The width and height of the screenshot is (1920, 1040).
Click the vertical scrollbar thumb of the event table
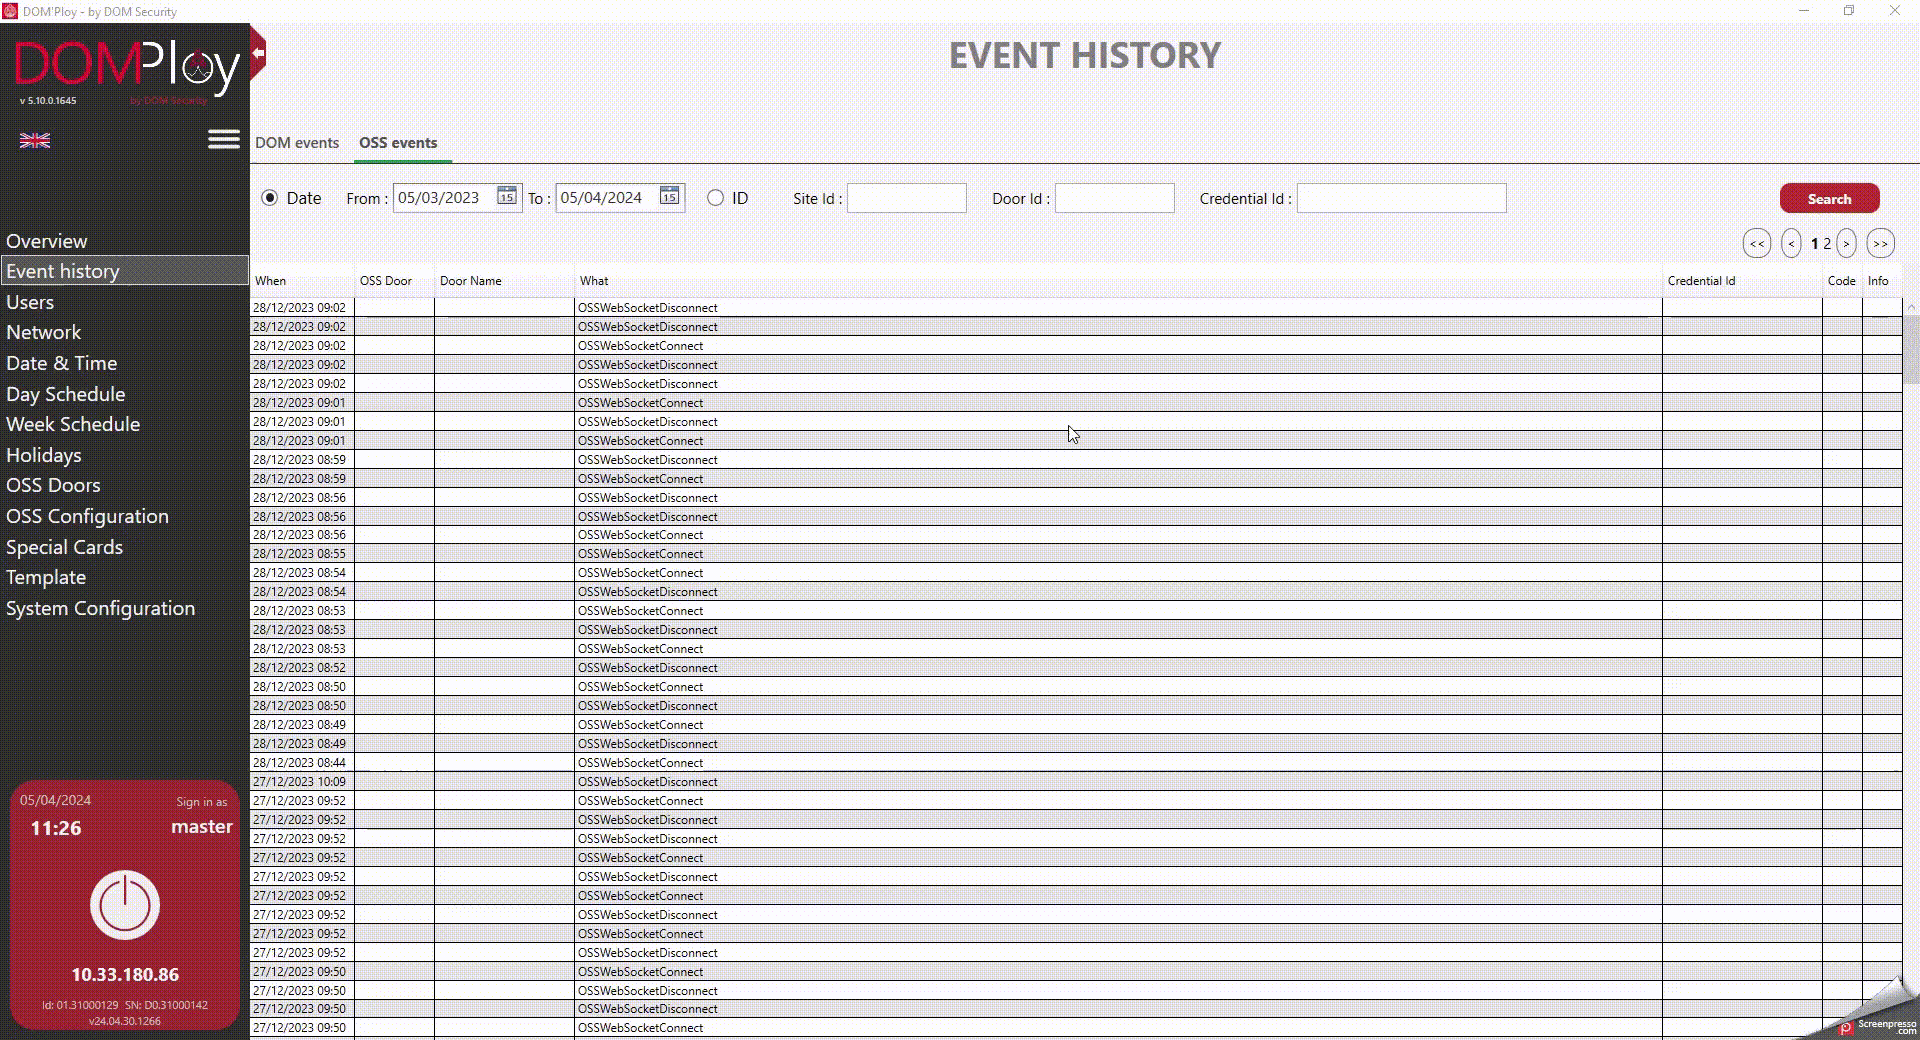tap(1911, 350)
